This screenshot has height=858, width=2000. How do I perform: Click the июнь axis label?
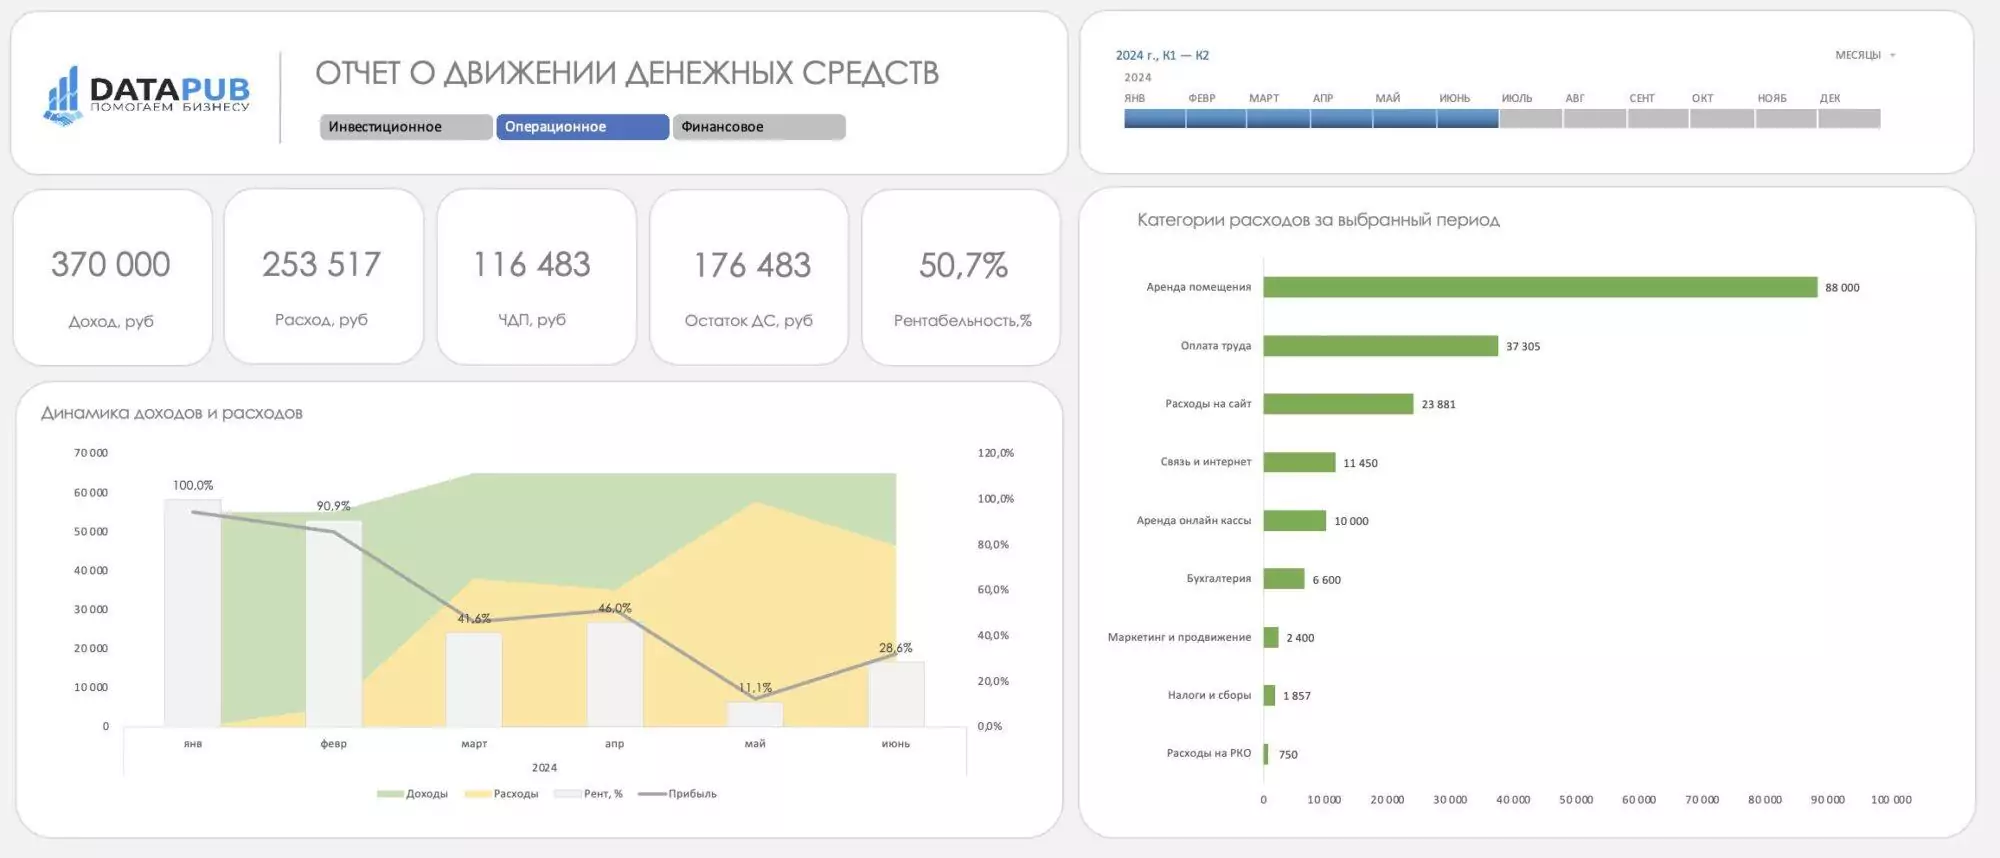pyautogui.click(x=896, y=744)
